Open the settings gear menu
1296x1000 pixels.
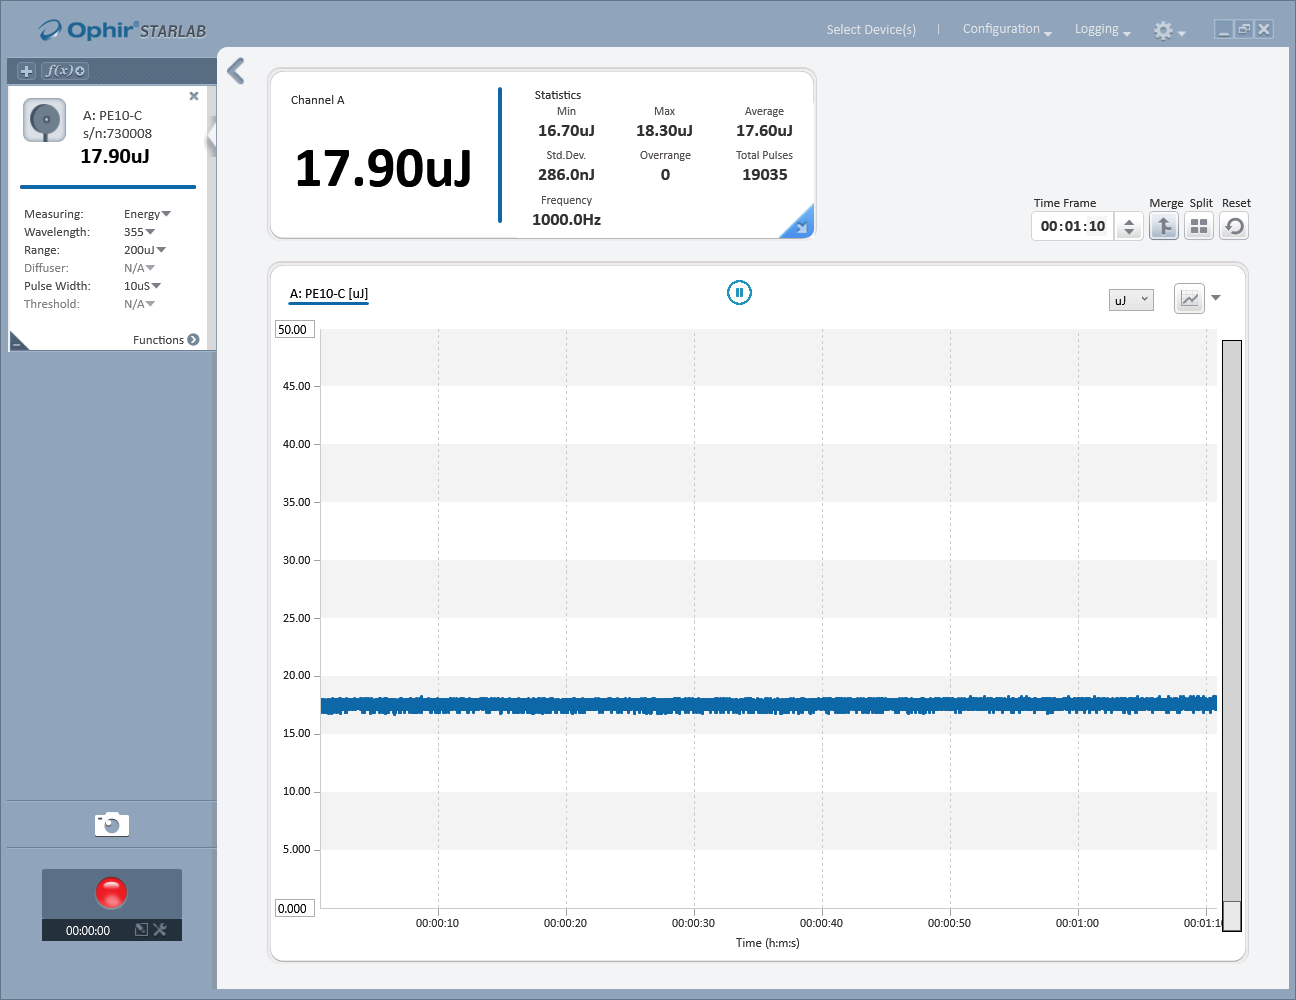point(1168,31)
